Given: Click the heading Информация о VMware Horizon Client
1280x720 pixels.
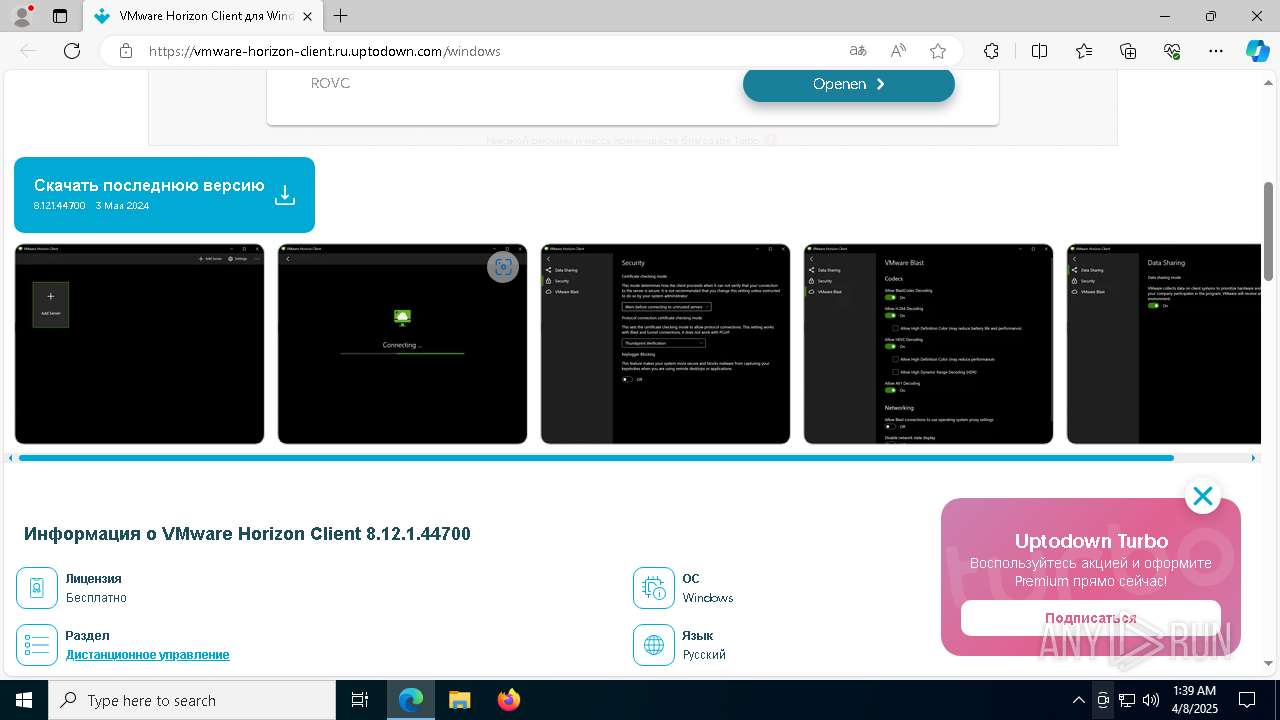Looking at the screenshot, I should point(247,534).
